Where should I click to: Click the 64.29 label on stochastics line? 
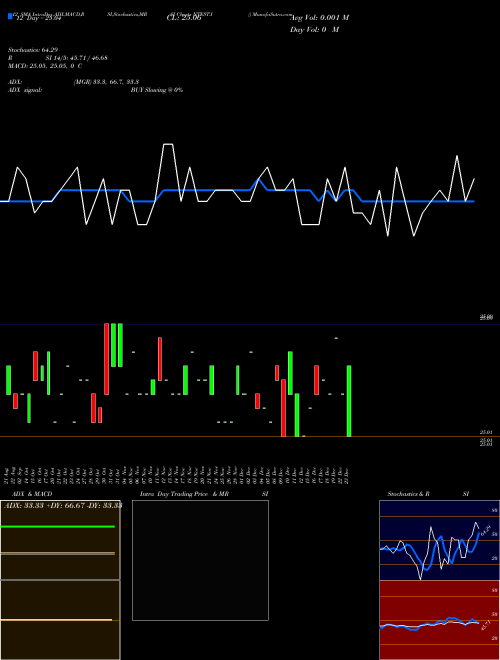coord(486,531)
